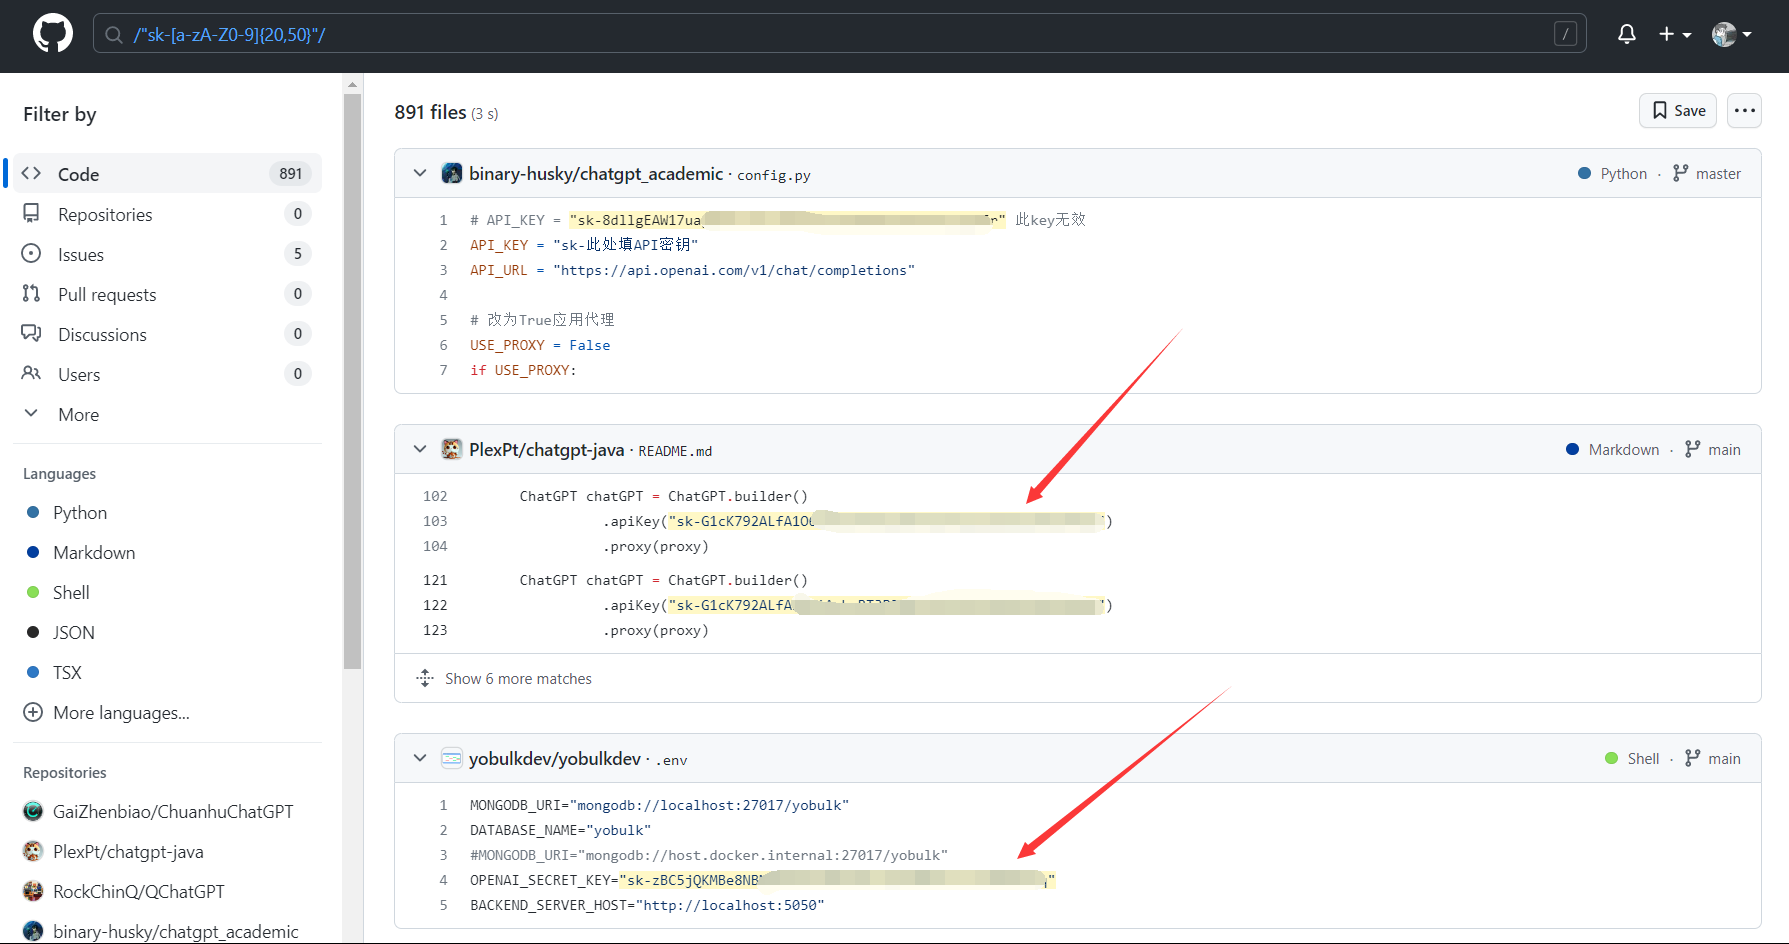The image size is (1789, 944).
Task: Click the Issues filter icon
Action: coord(31,253)
